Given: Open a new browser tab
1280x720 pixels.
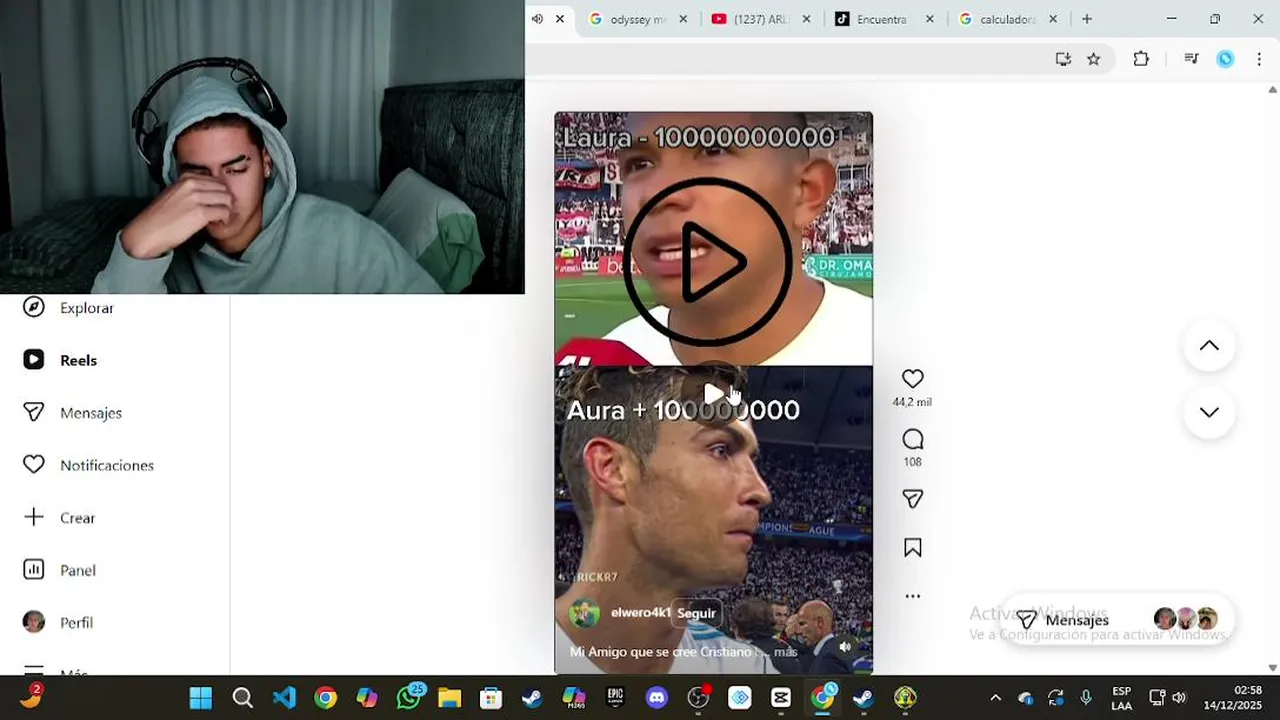Looking at the screenshot, I should (1087, 19).
